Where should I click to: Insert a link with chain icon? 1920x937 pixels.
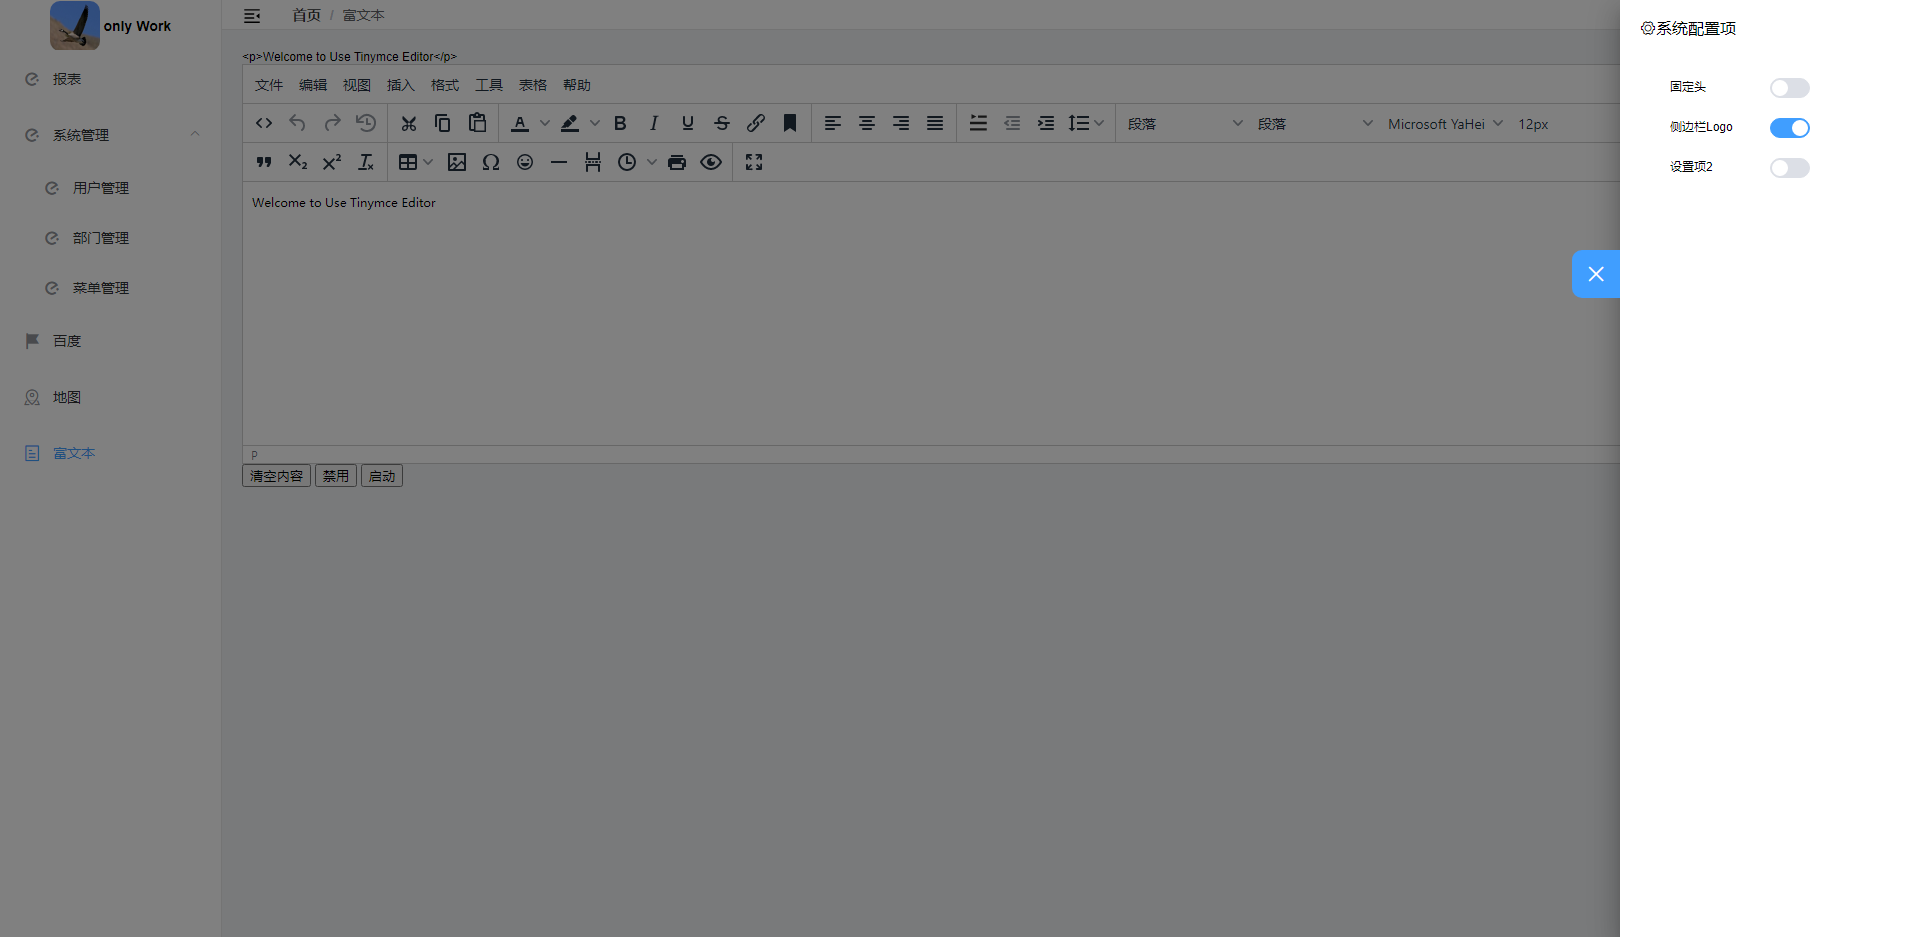point(756,123)
